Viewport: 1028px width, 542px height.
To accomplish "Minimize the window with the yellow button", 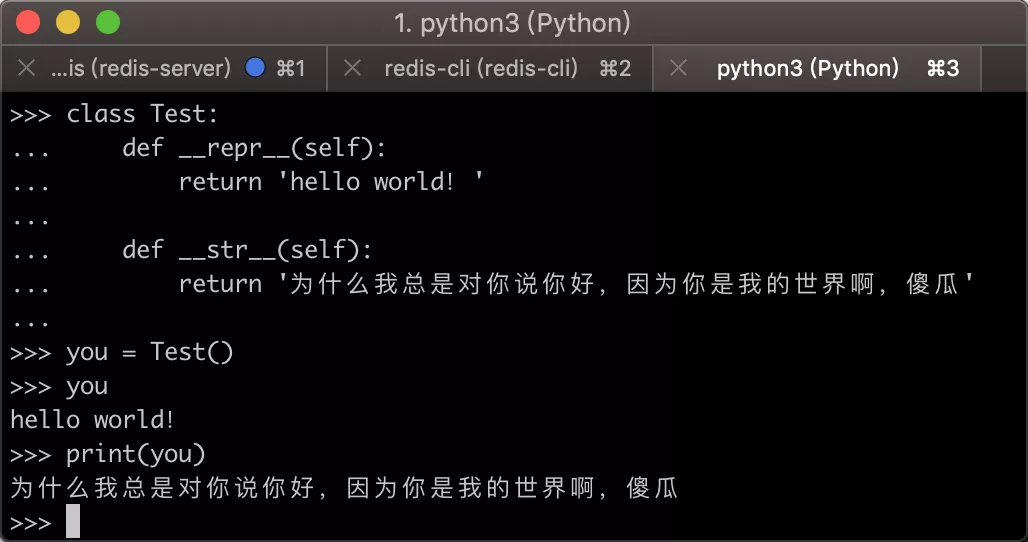I will pyautogui.click(x=68, y=22).
